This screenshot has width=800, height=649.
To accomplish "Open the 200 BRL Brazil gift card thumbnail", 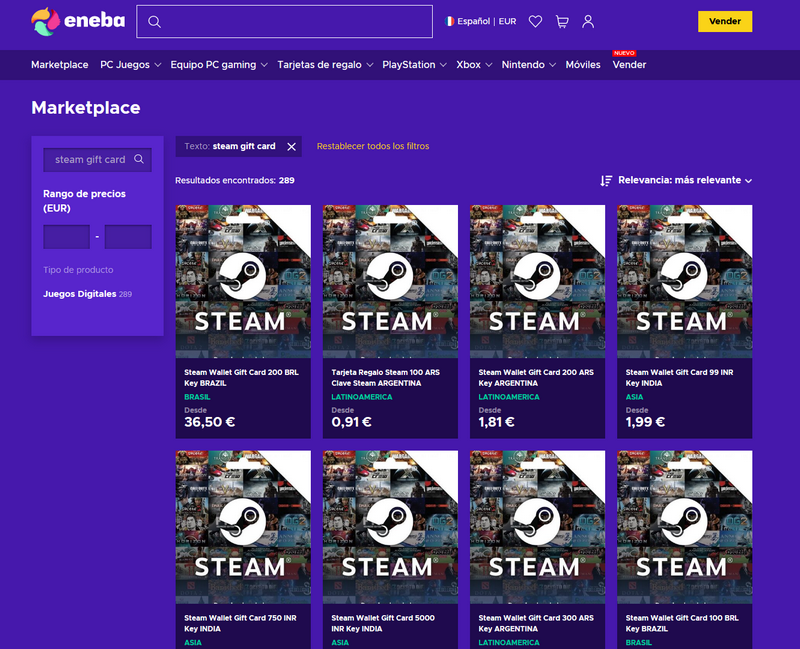I will click(x=243, y=282).
